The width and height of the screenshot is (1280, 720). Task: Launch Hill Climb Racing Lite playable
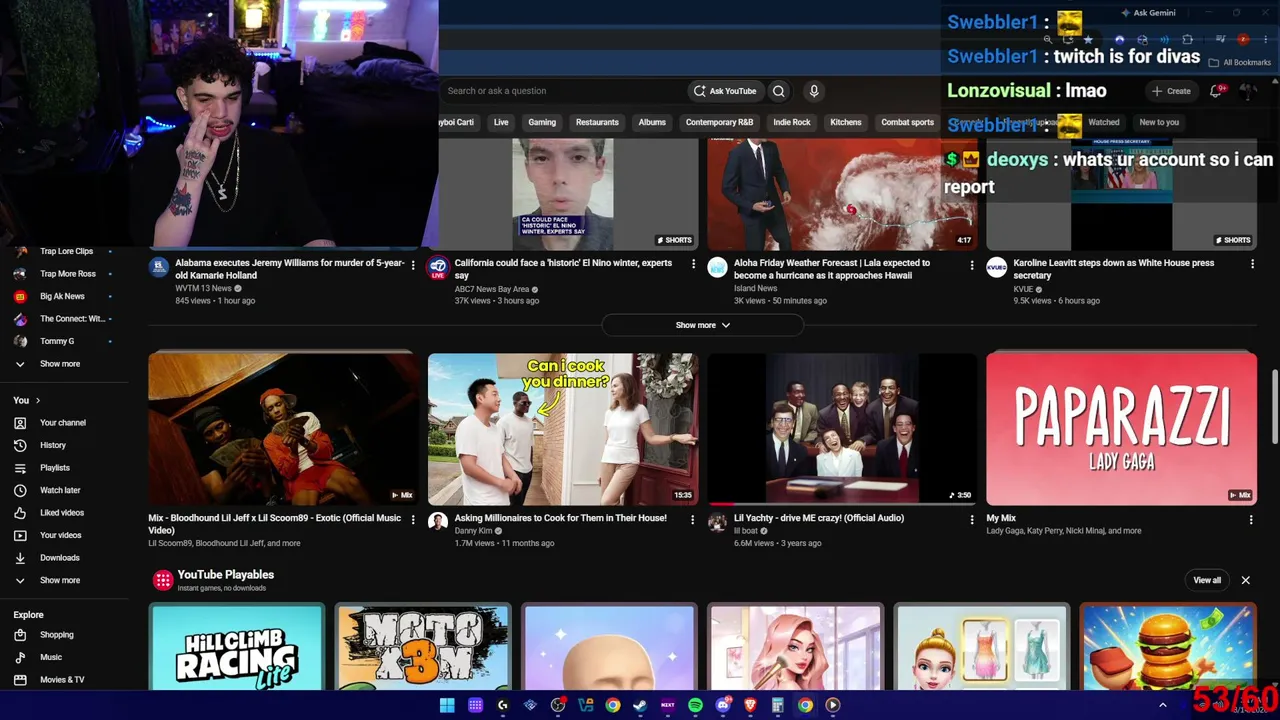[237, 647]
